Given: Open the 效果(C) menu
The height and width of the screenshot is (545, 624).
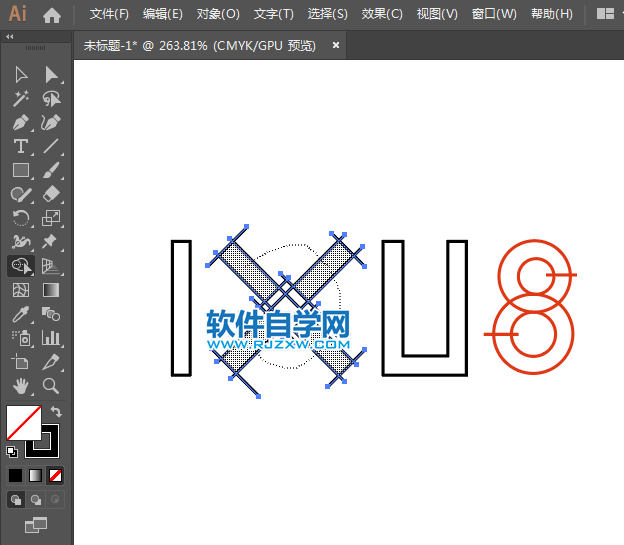Looking at the screenshot, I should 382,14.
